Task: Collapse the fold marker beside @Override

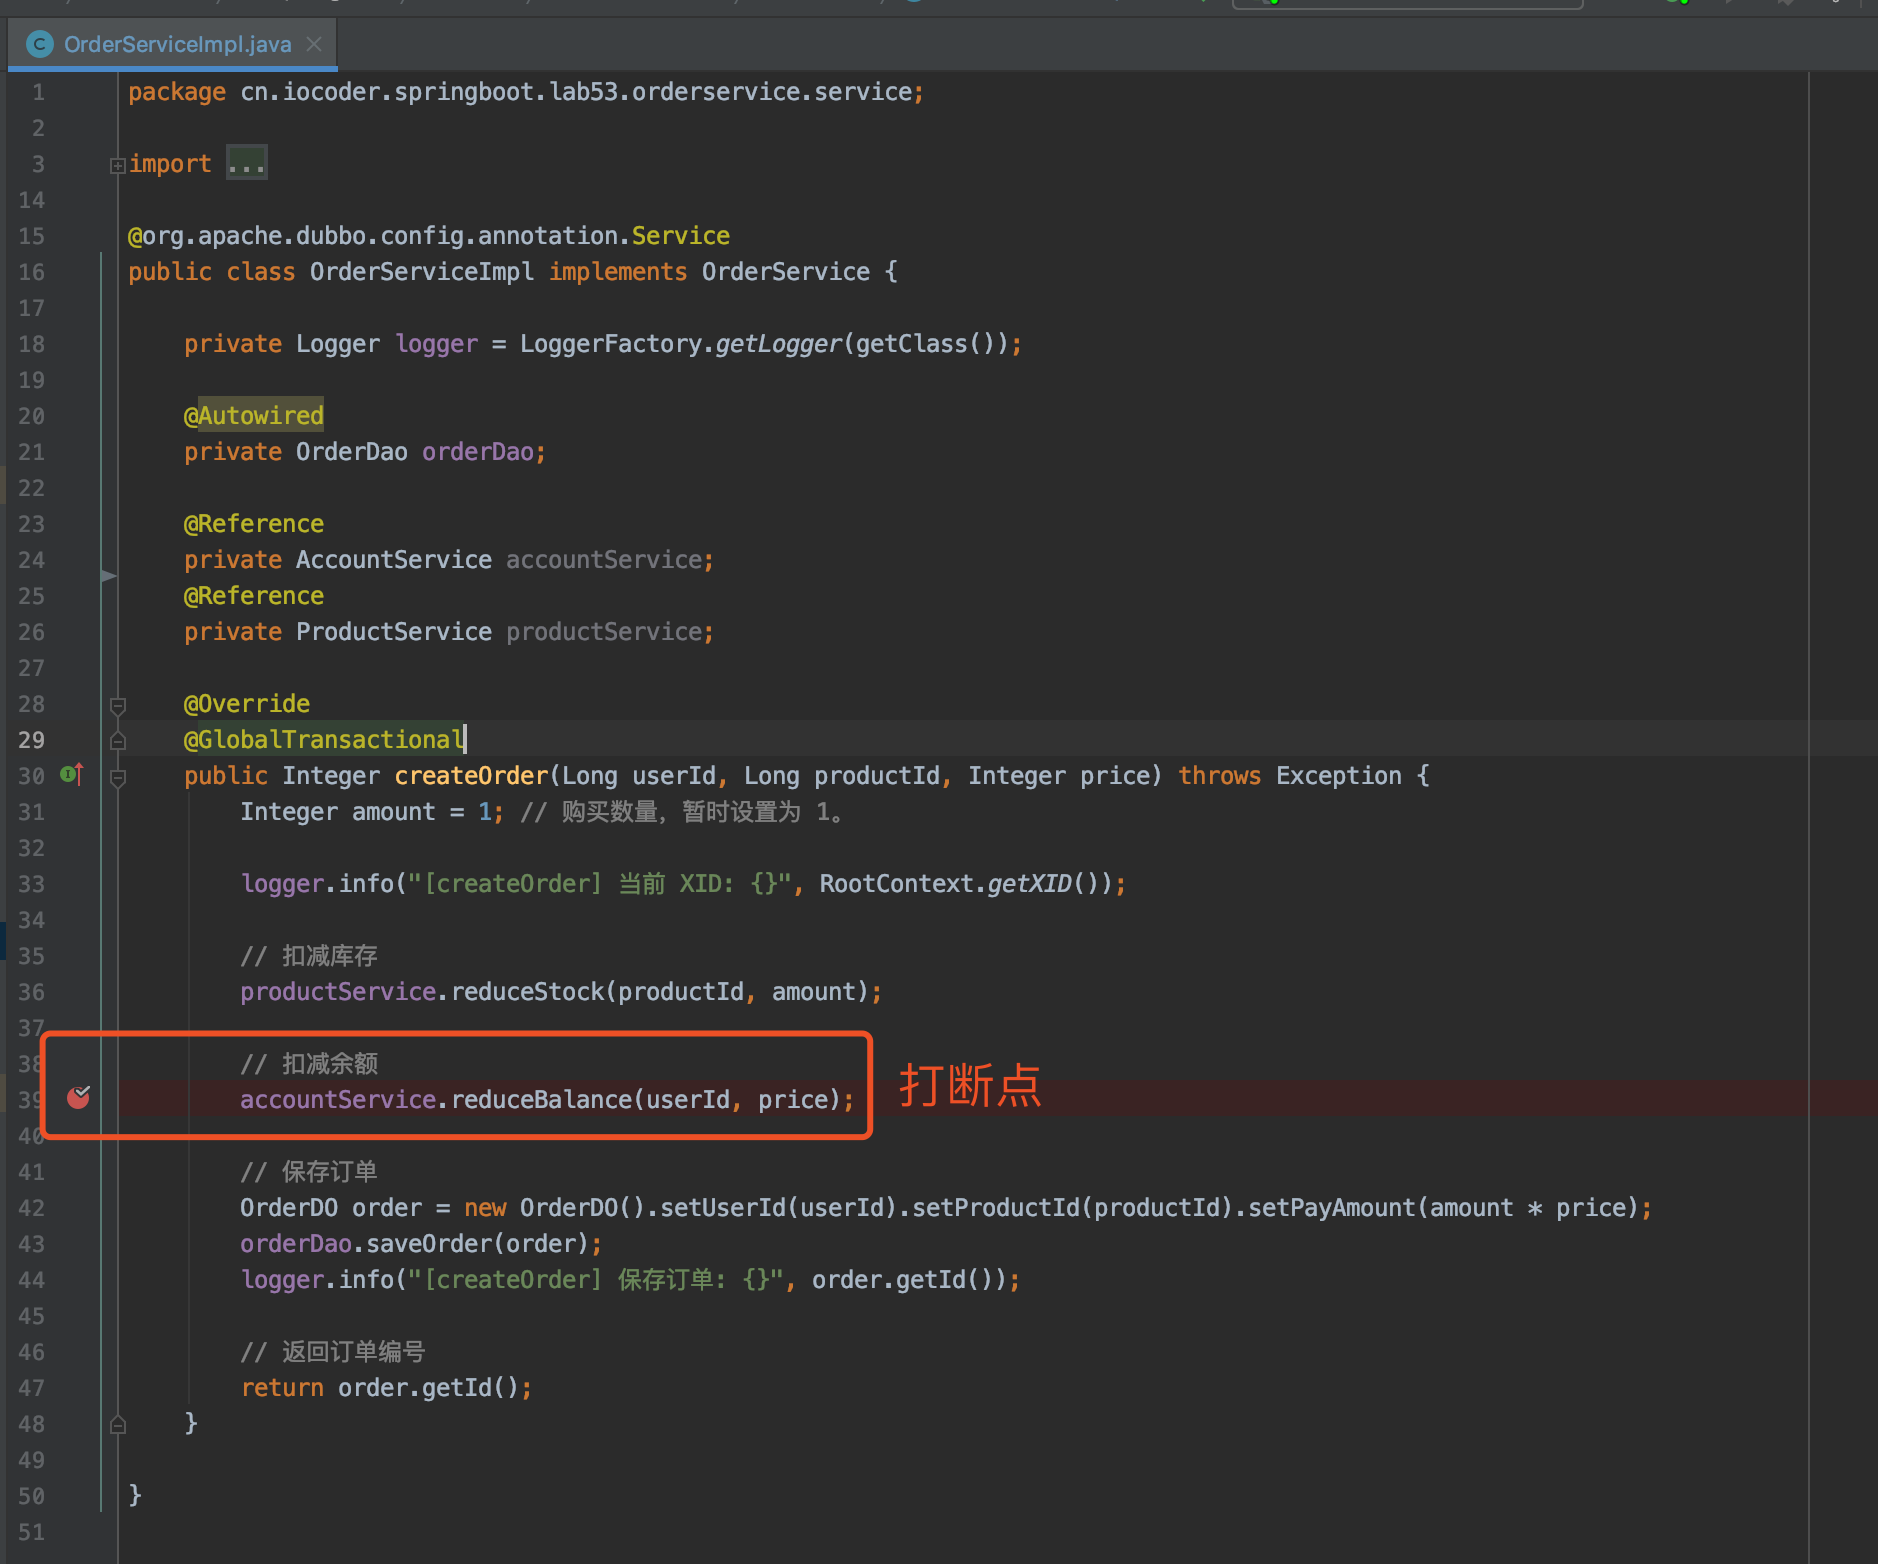Action: (x=117, y=705)
